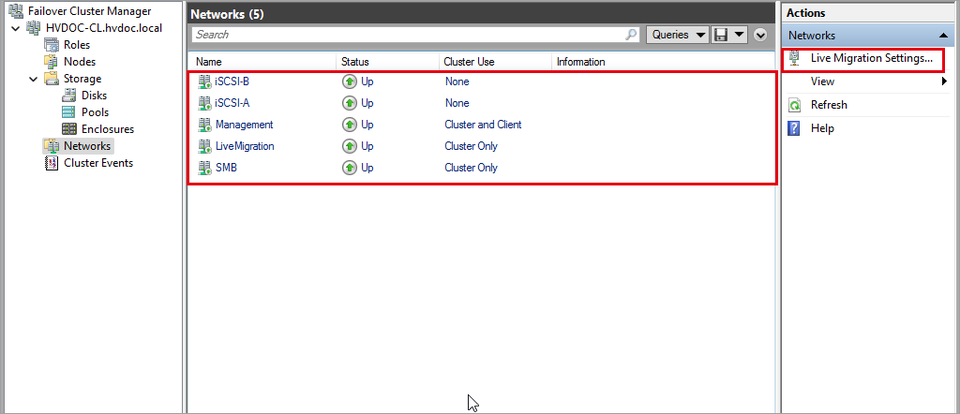Click the Live Migration Settings icon
The image size is (960, 414).
pyautogui.click(x=795, y=58)
